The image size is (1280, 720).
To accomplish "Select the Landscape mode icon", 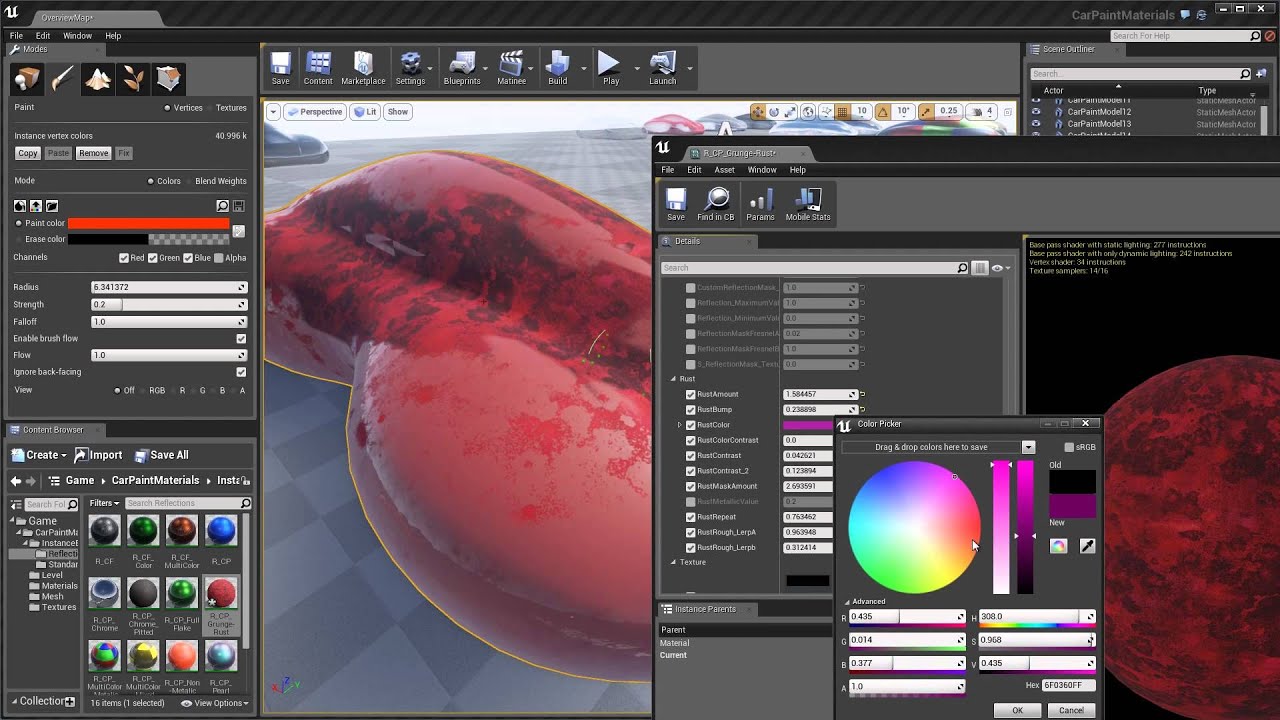I will 97,79.
